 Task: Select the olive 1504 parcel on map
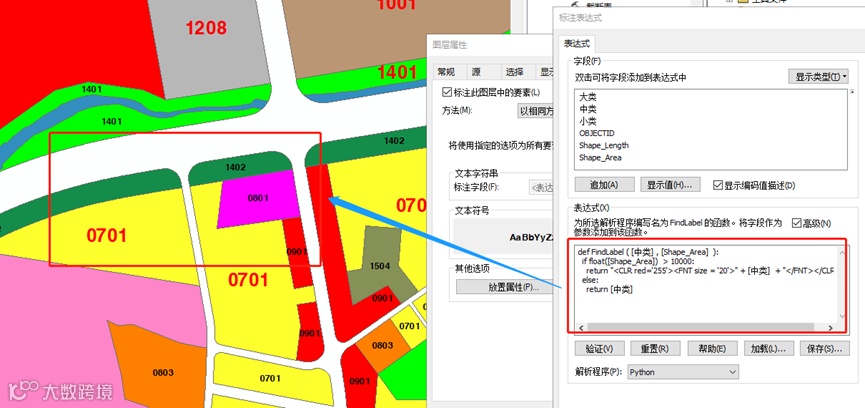point(382,264)
